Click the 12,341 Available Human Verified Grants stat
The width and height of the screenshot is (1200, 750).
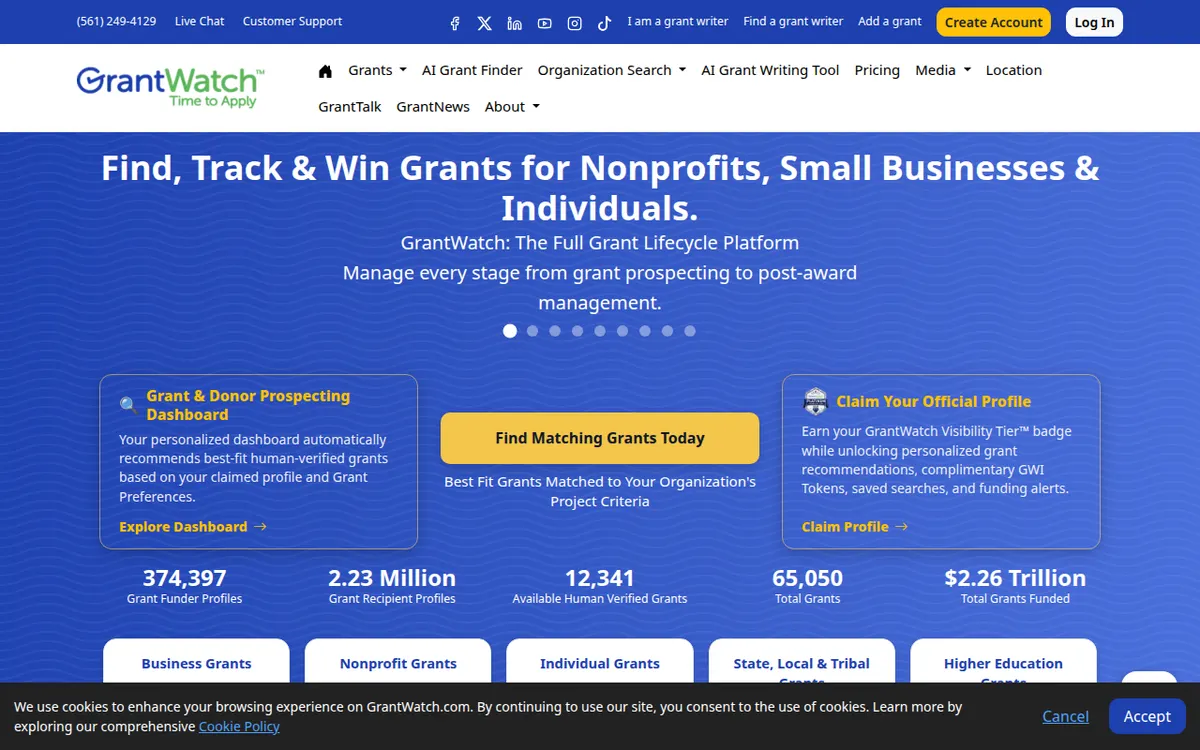click(600, 586)
